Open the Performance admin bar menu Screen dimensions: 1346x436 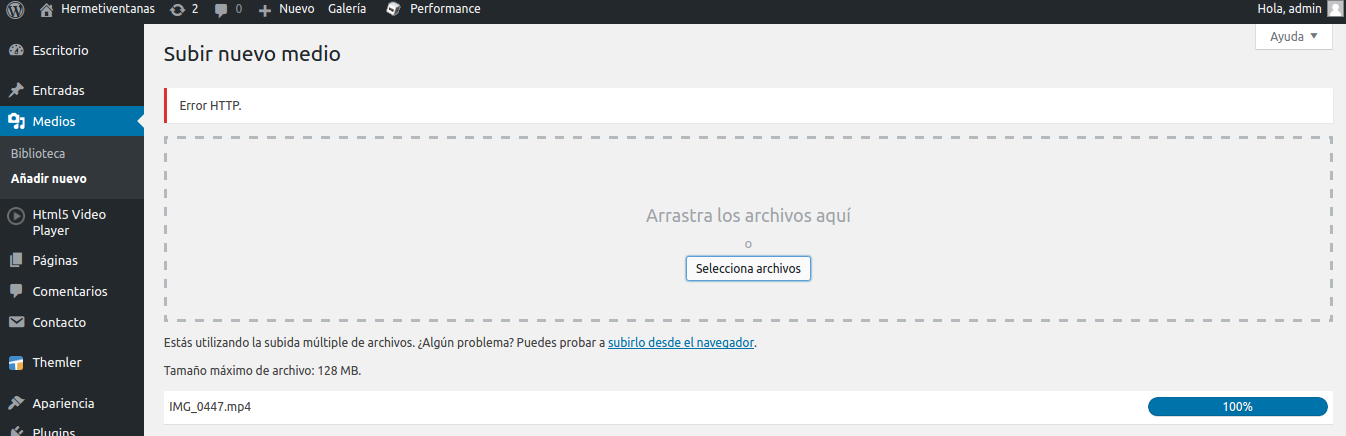[x=444, y=9]
